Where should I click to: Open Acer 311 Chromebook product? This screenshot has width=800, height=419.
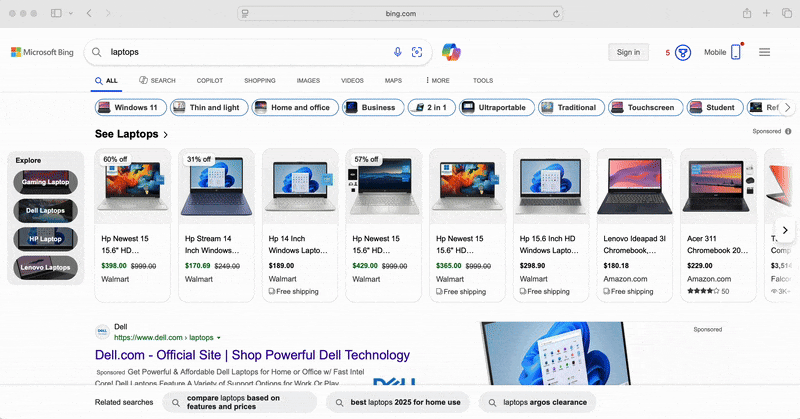(718, 225)
